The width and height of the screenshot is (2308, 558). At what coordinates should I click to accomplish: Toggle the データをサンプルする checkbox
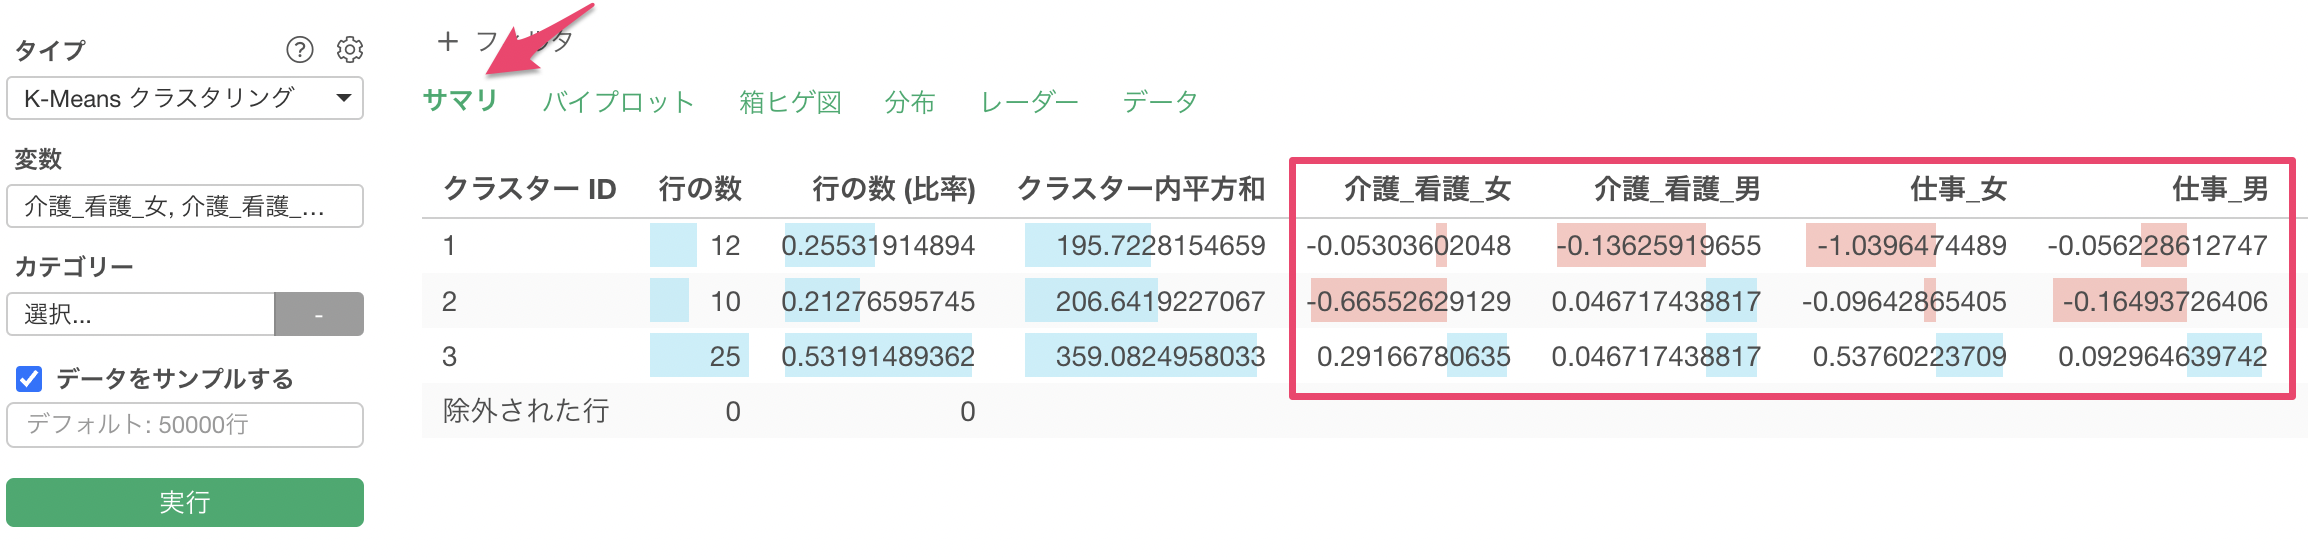(30, 379)
